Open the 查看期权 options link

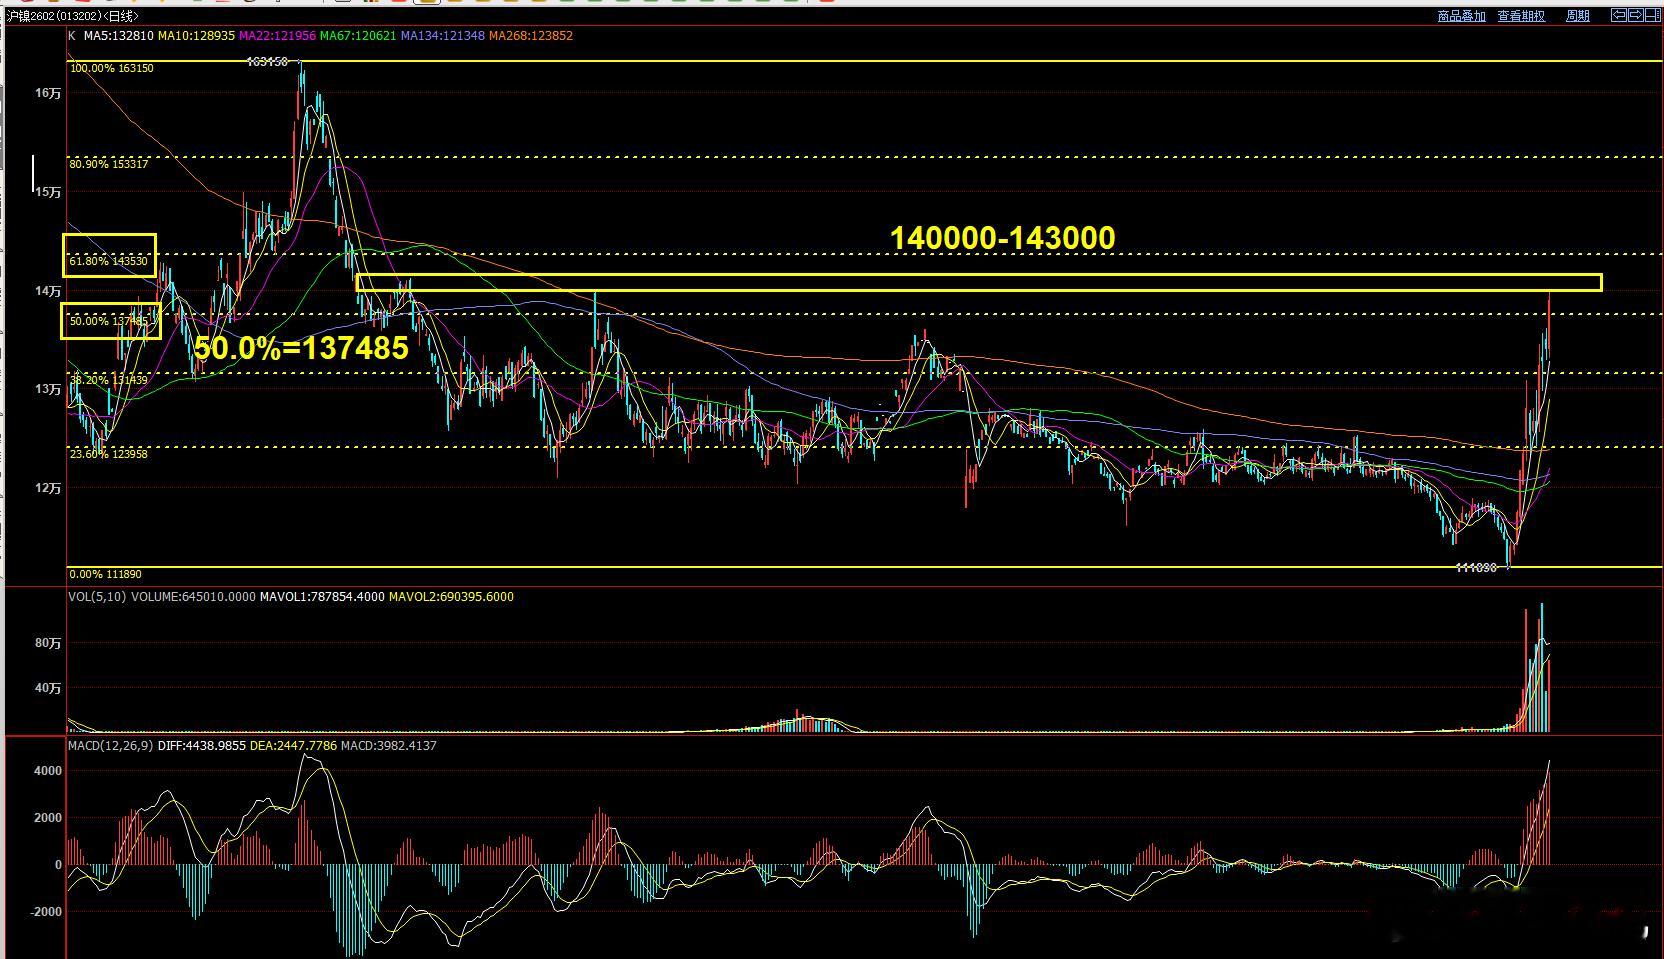pos(1521,16)
